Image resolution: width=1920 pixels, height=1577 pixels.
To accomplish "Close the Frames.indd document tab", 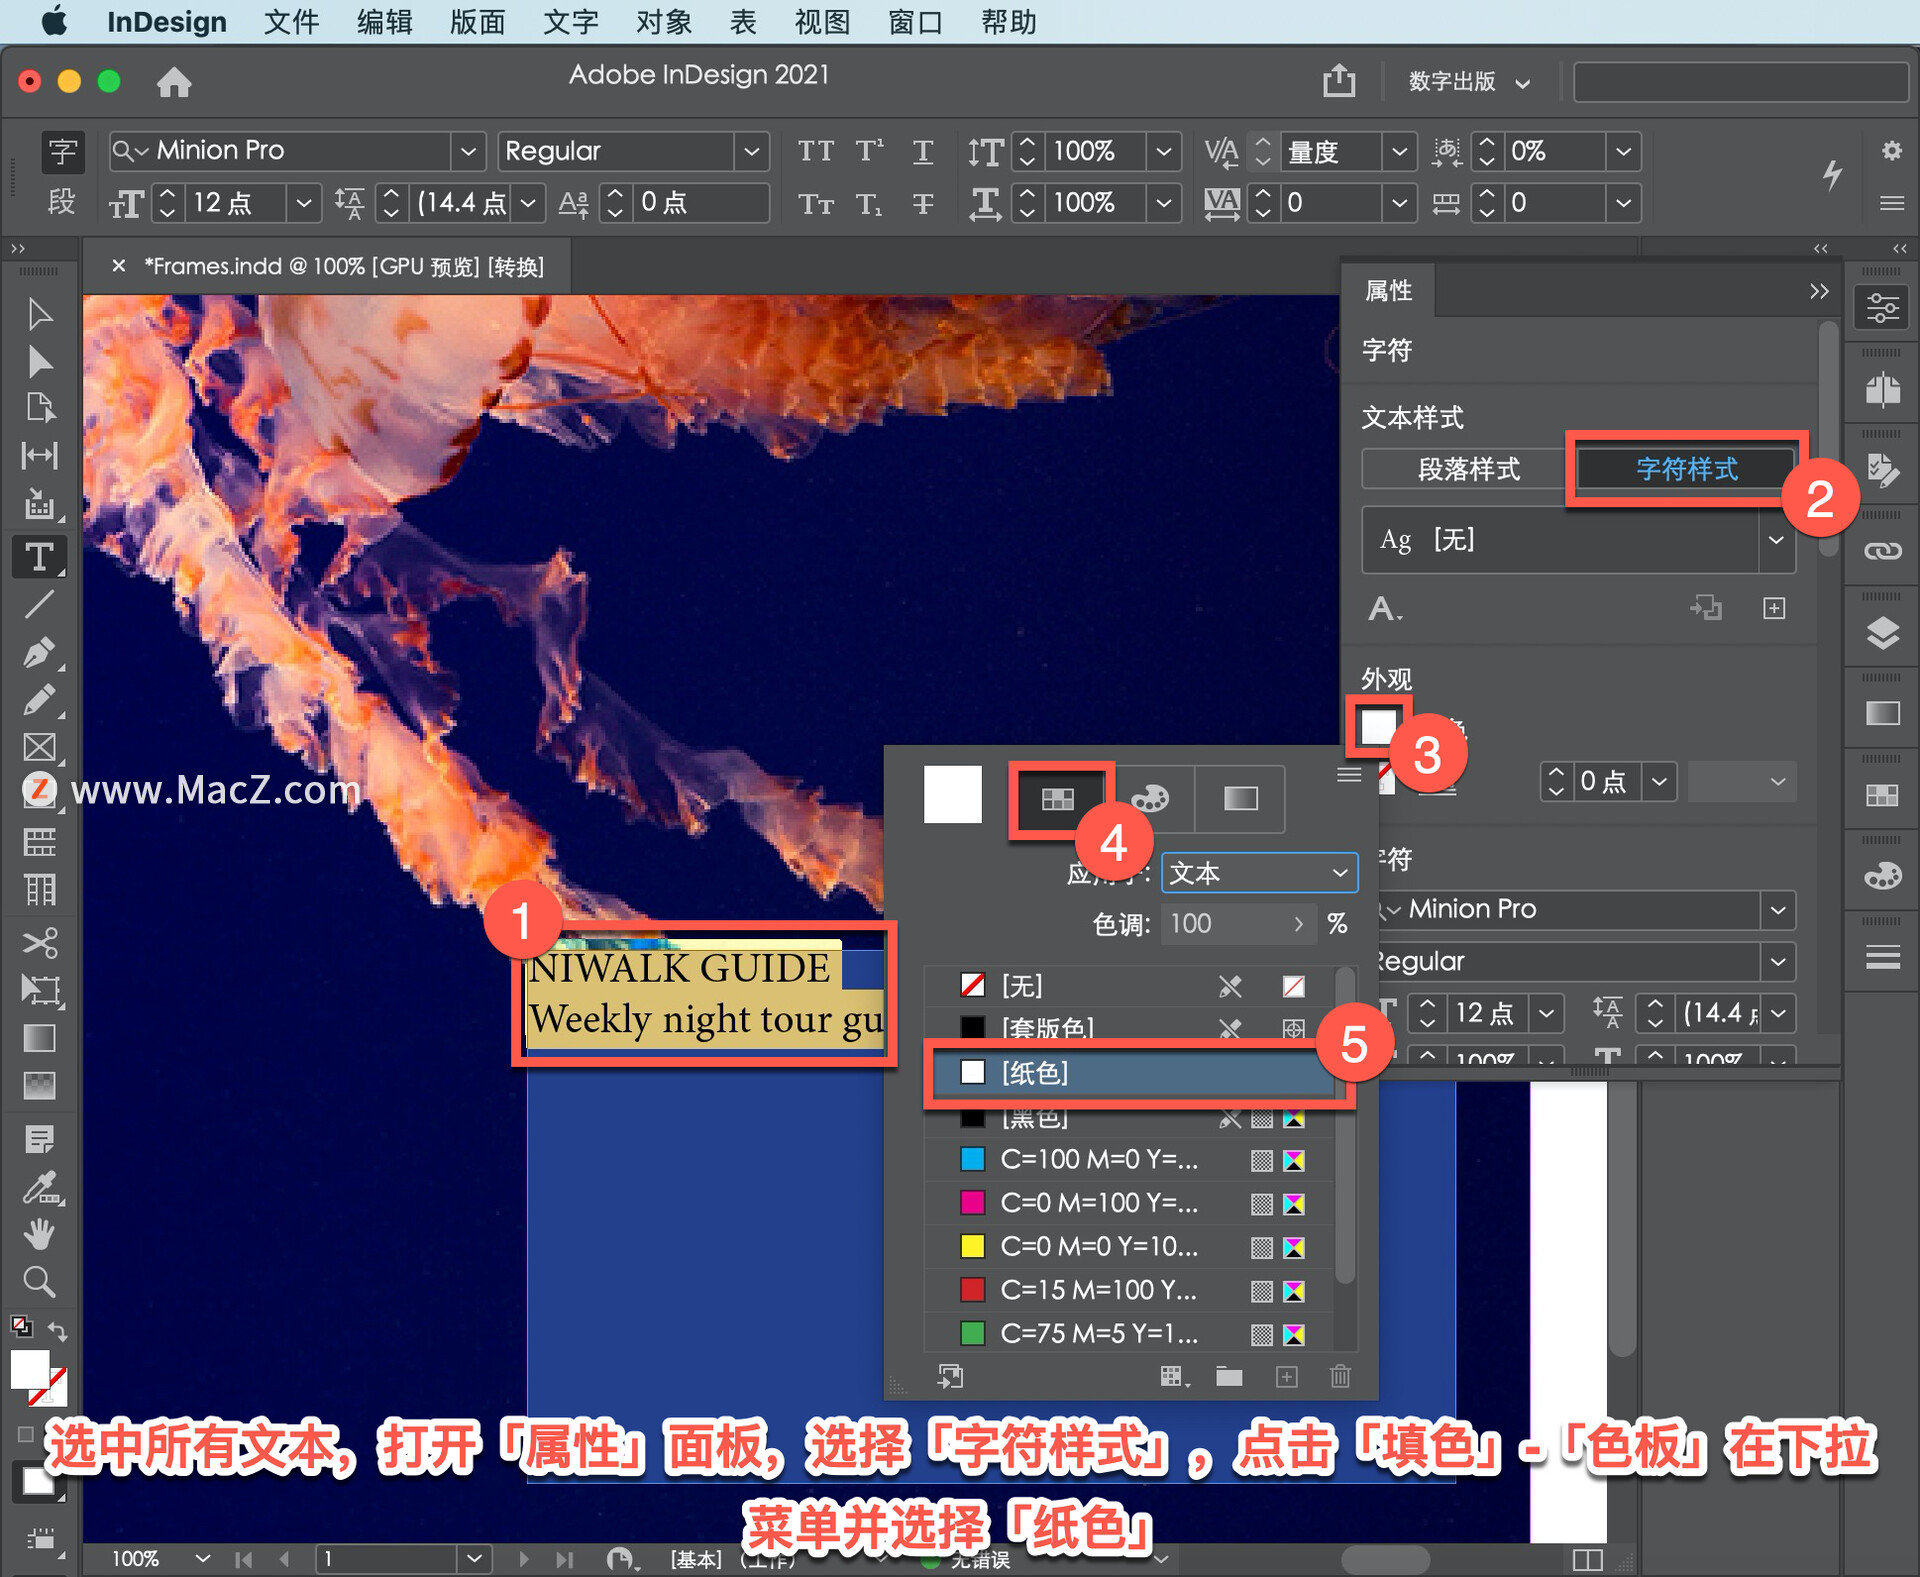I will tap(119, 266).
